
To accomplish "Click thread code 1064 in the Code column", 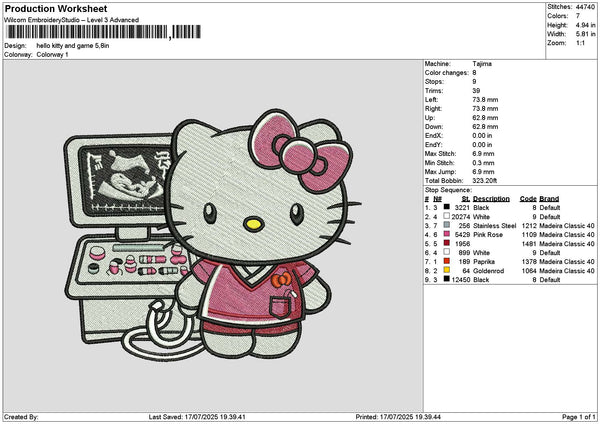I will pyautogui.click(x=529, y=271).
